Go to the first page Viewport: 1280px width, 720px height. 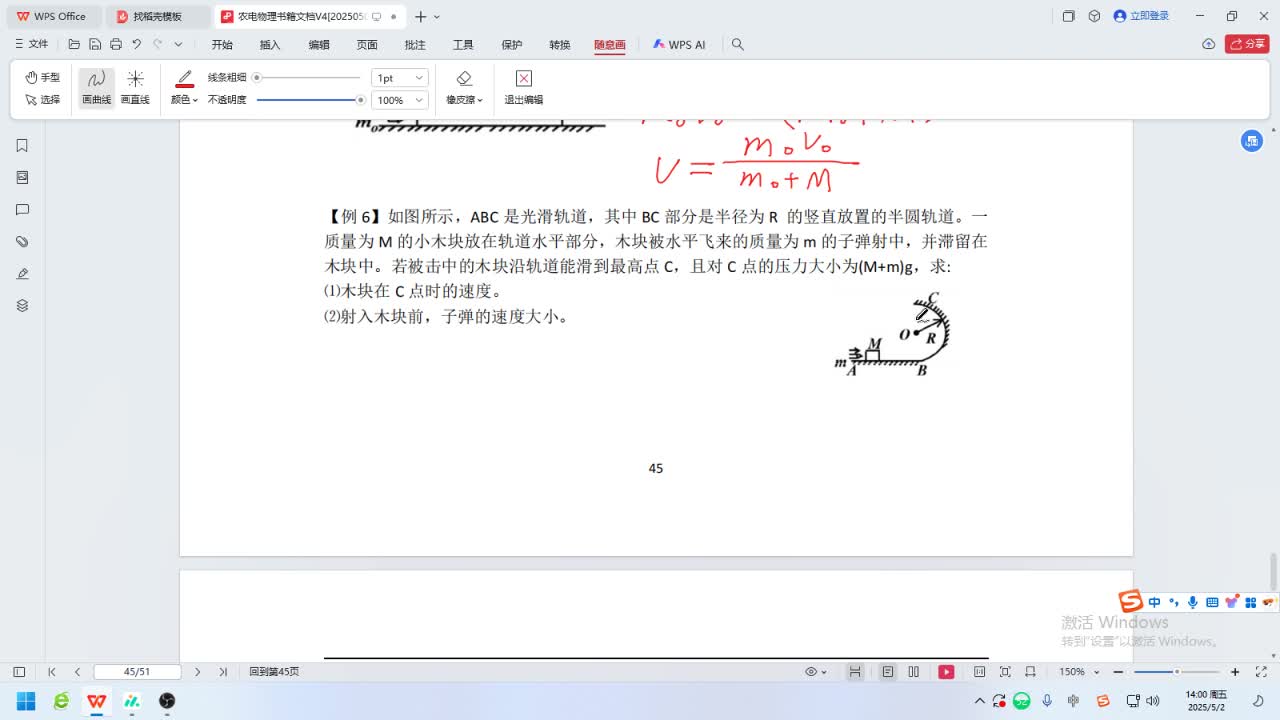[x=52, y=672]
